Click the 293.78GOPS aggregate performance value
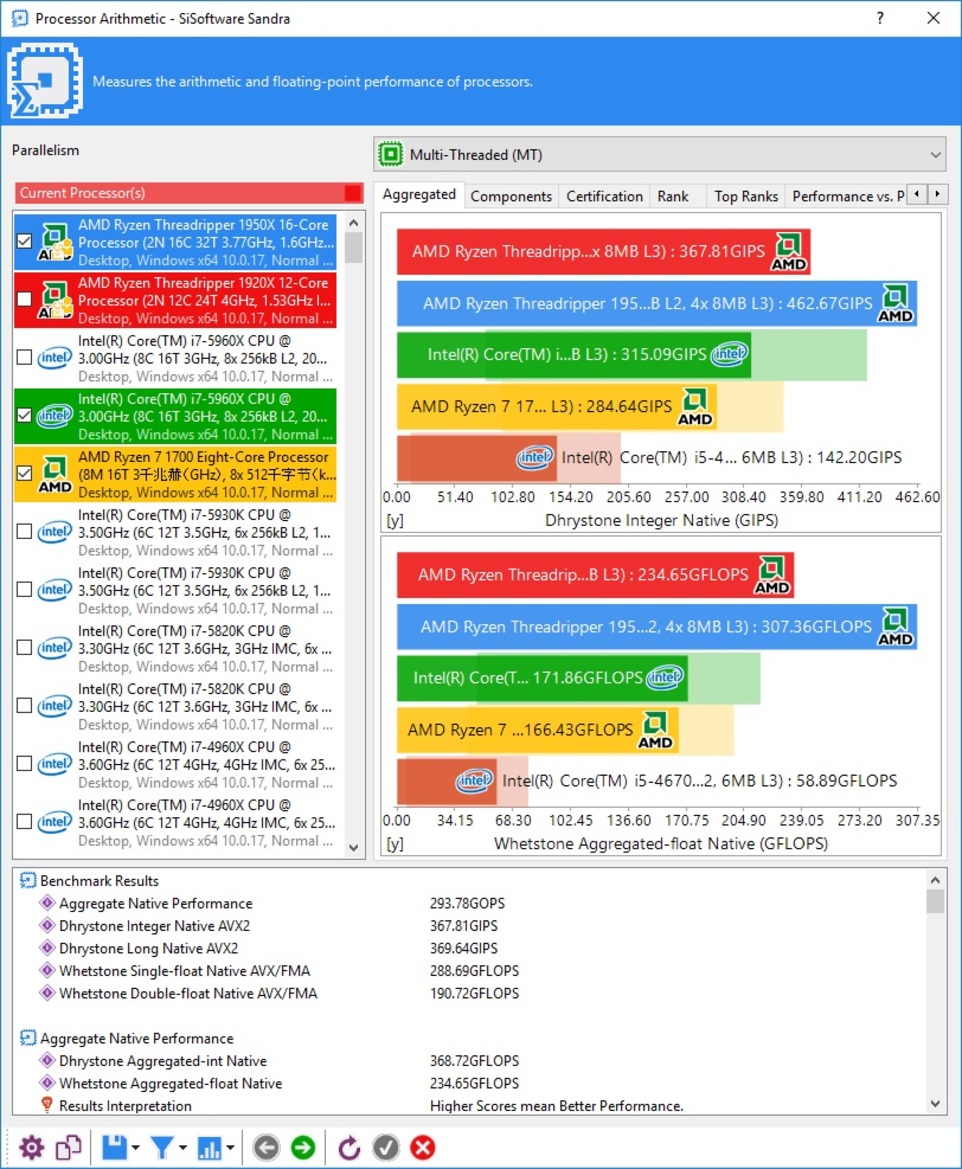962x1169 pixels. (467, 904)
